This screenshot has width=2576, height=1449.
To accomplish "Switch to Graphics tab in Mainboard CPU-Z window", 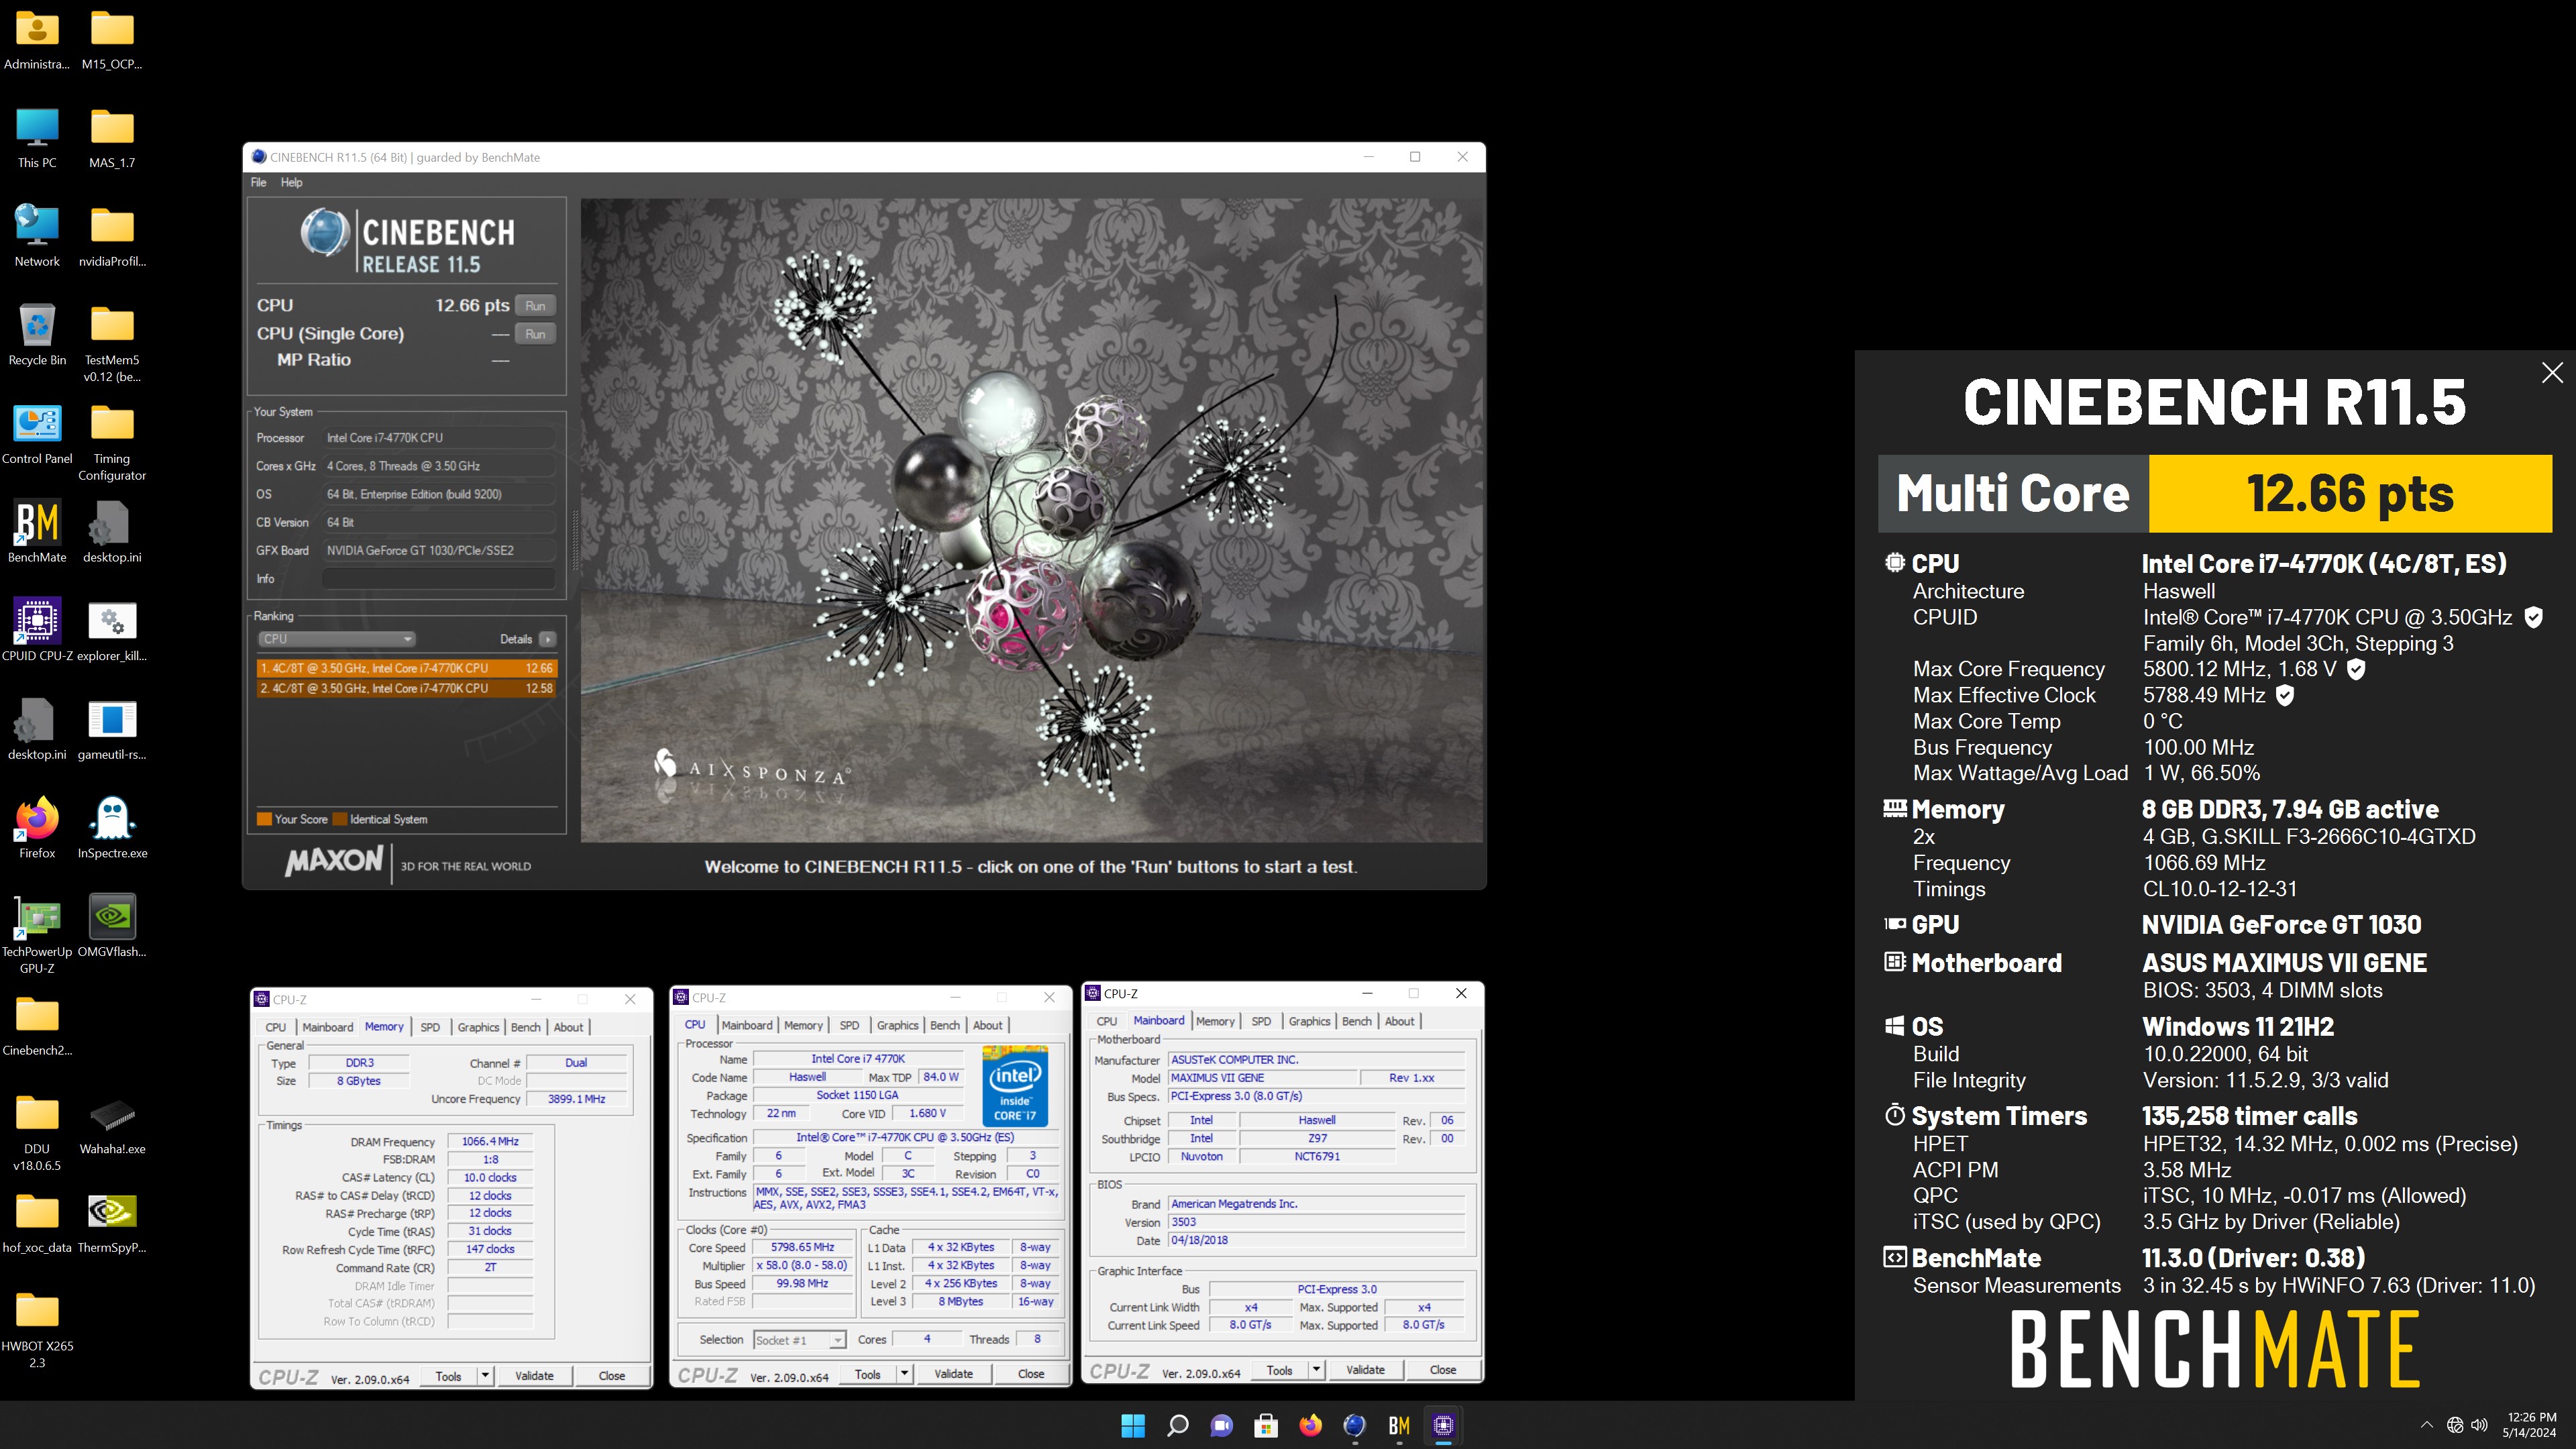I will [x=1309, y=1021].
